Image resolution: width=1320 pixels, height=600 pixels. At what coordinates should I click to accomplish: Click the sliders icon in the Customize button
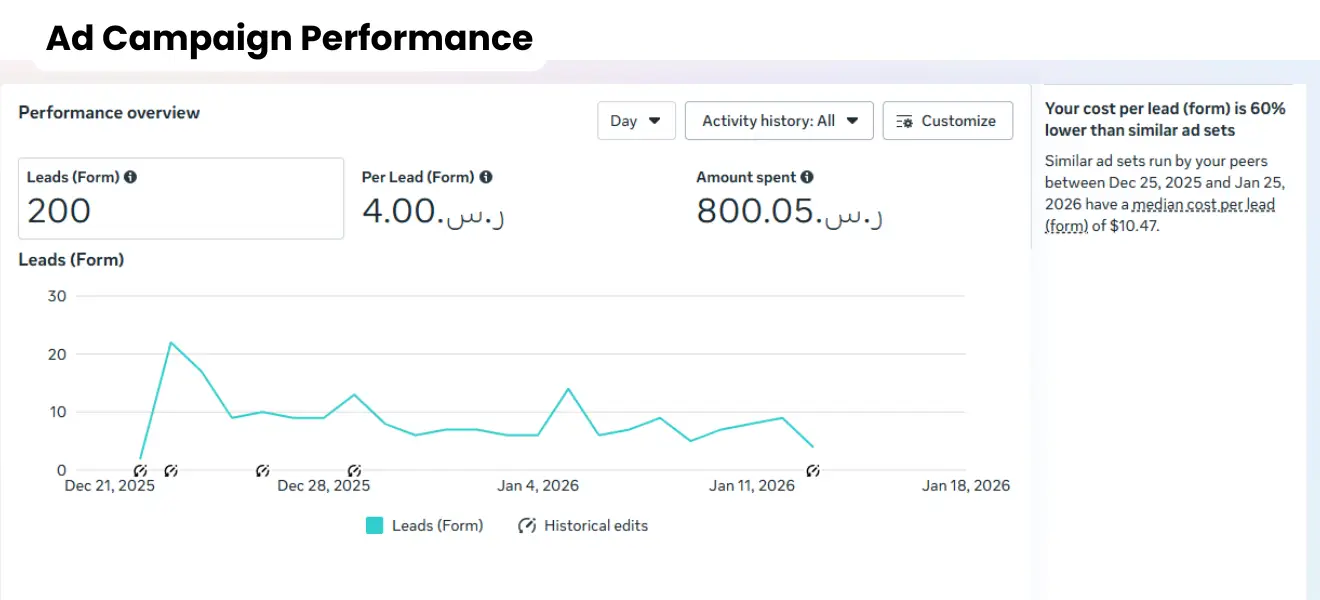(x=904, y=121)
